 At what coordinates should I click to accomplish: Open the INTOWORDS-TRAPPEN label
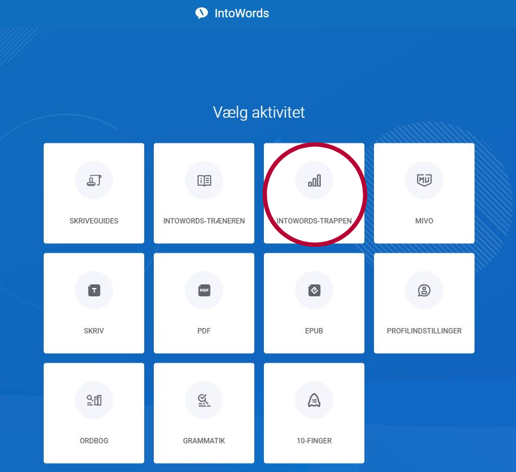click(314, 221)
